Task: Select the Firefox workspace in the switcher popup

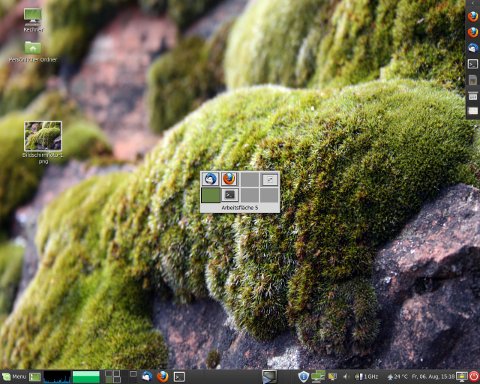Action: tap(229, 179)
